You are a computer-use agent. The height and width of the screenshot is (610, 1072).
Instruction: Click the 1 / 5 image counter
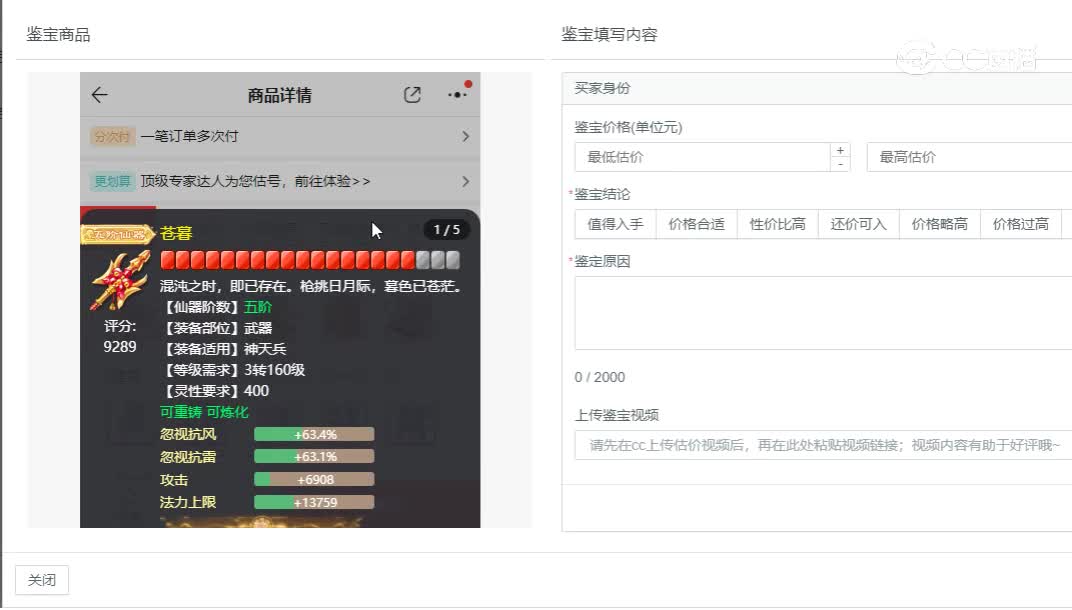(x=446, y=230)
